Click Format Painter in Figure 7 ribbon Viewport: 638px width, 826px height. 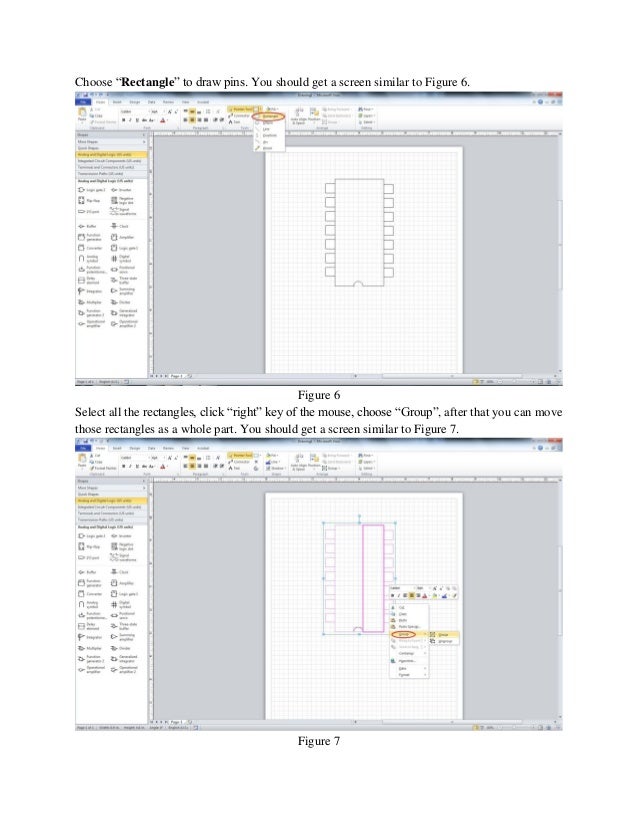click(102, 468)
